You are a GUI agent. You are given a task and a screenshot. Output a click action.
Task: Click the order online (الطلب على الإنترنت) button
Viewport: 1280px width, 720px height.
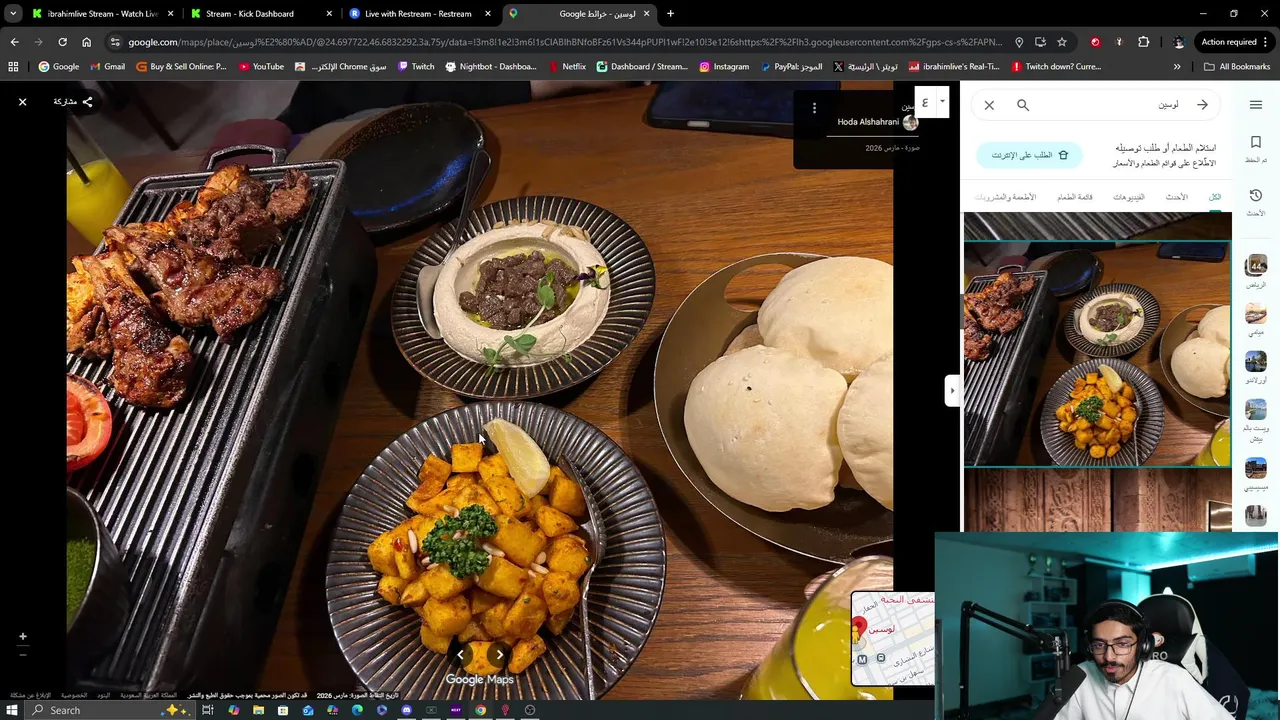pyautogui.click(x=1029, y=155)
